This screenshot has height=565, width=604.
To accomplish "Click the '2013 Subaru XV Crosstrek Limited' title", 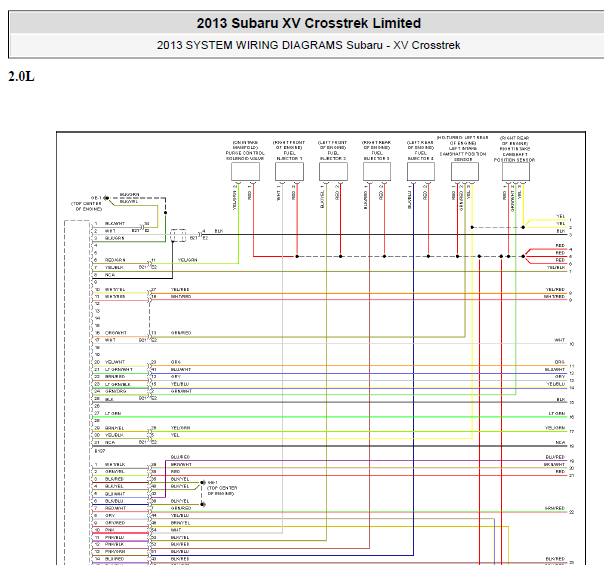I will click(x=309, y=23).
